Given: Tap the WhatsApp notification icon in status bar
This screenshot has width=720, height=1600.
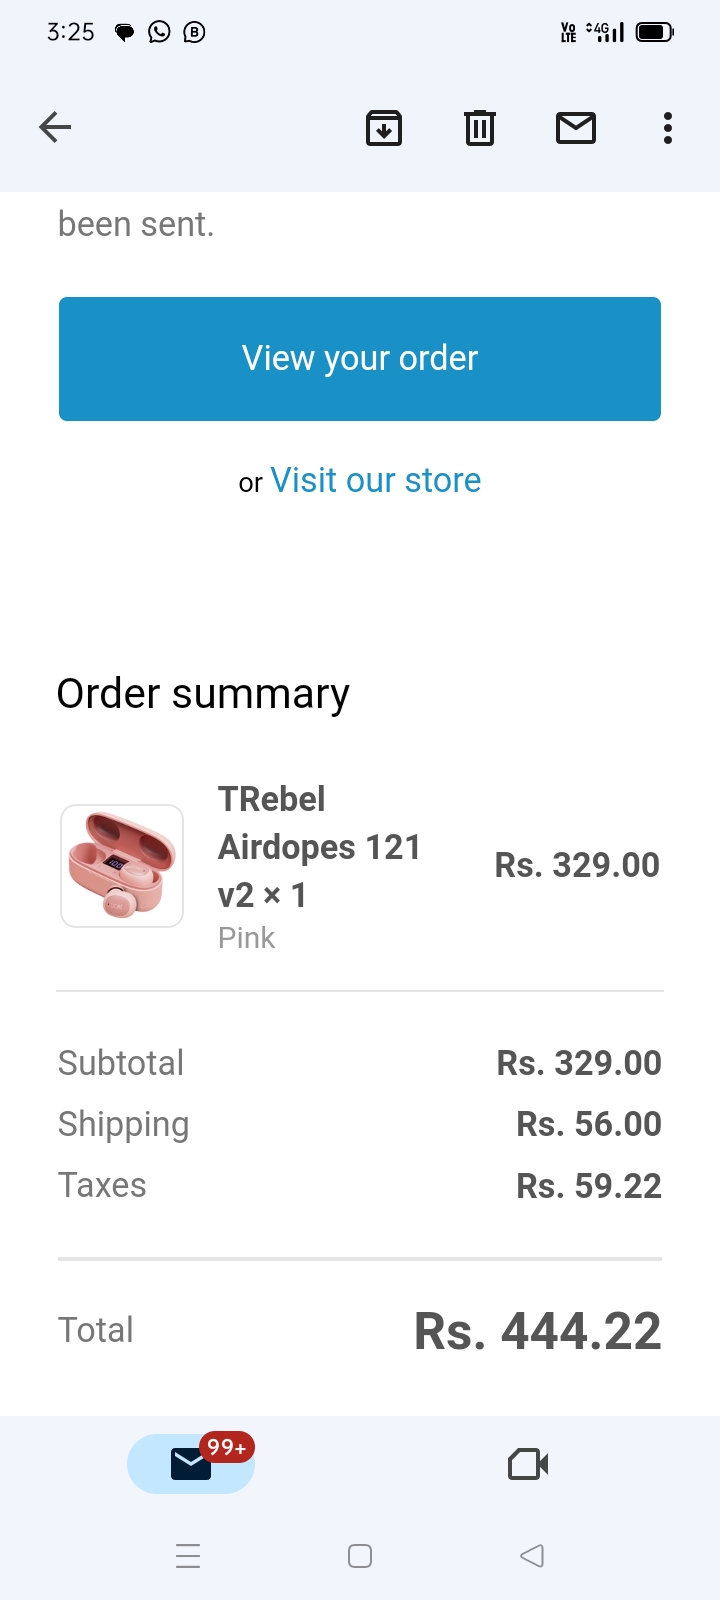Looking at the screenshot, I should click(x=159, y=32).
